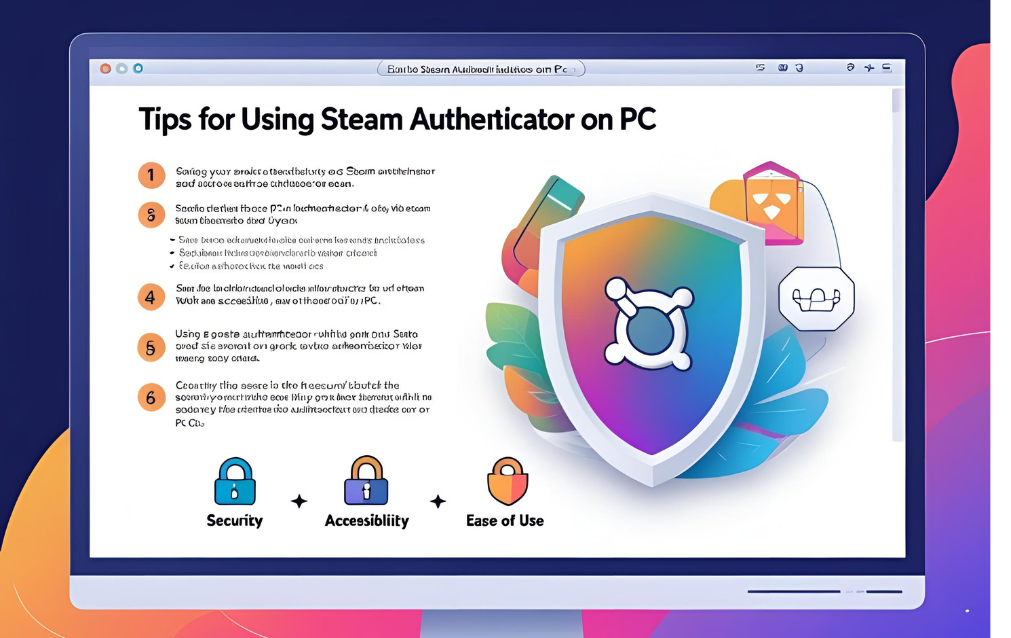The image size is (1011, 638).
Task: Click the vertical scrollbar of the window
Action: click(896, 264)
